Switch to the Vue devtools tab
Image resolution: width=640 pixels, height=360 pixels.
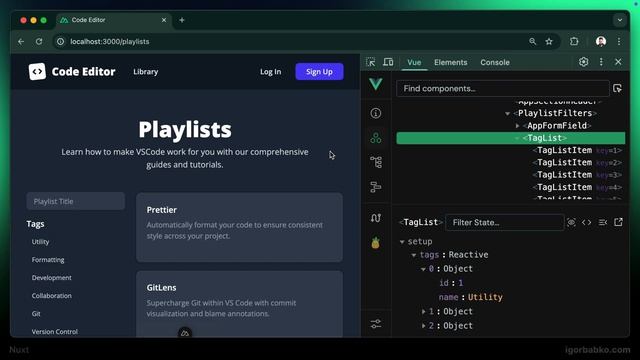[x=414, y=62]
